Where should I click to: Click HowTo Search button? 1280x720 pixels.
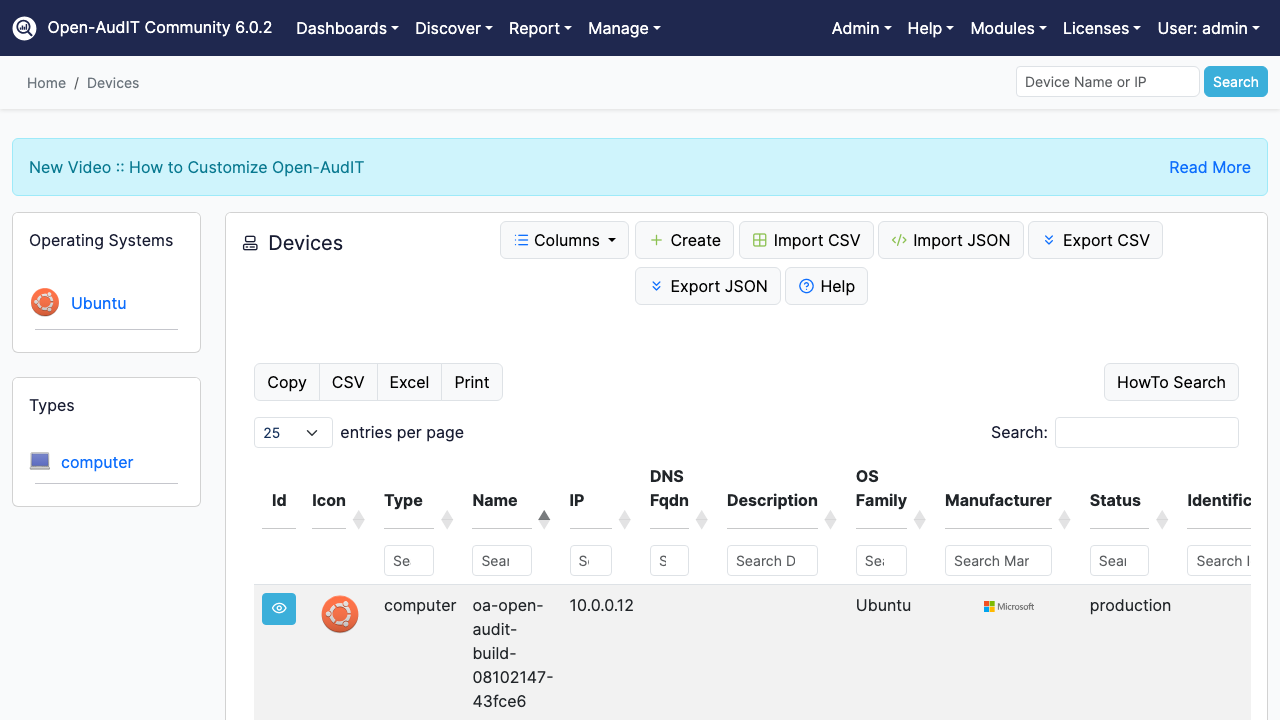(x=1171, y=382)
